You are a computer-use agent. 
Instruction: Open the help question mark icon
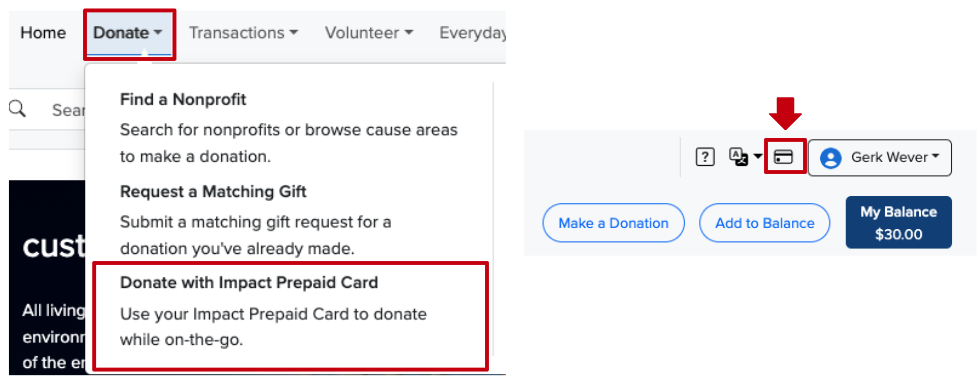click(x=704, y=157)
